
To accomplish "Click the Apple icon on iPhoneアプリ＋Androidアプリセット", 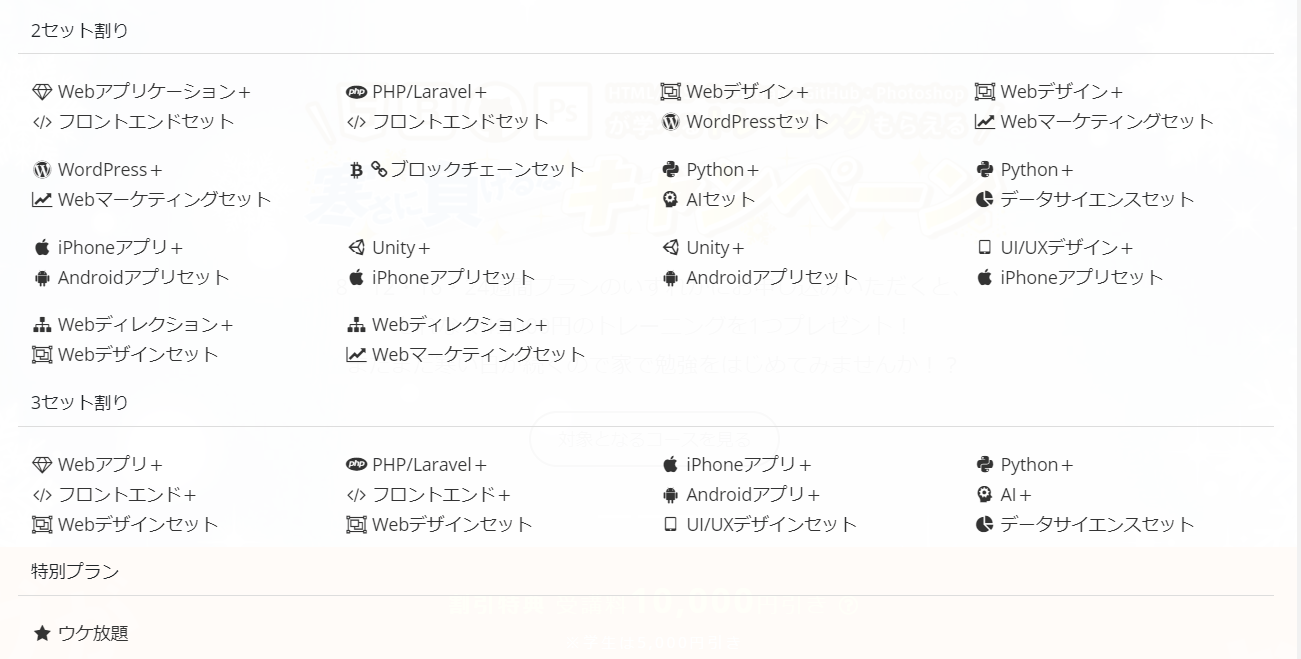I will [x=40, y=246].
